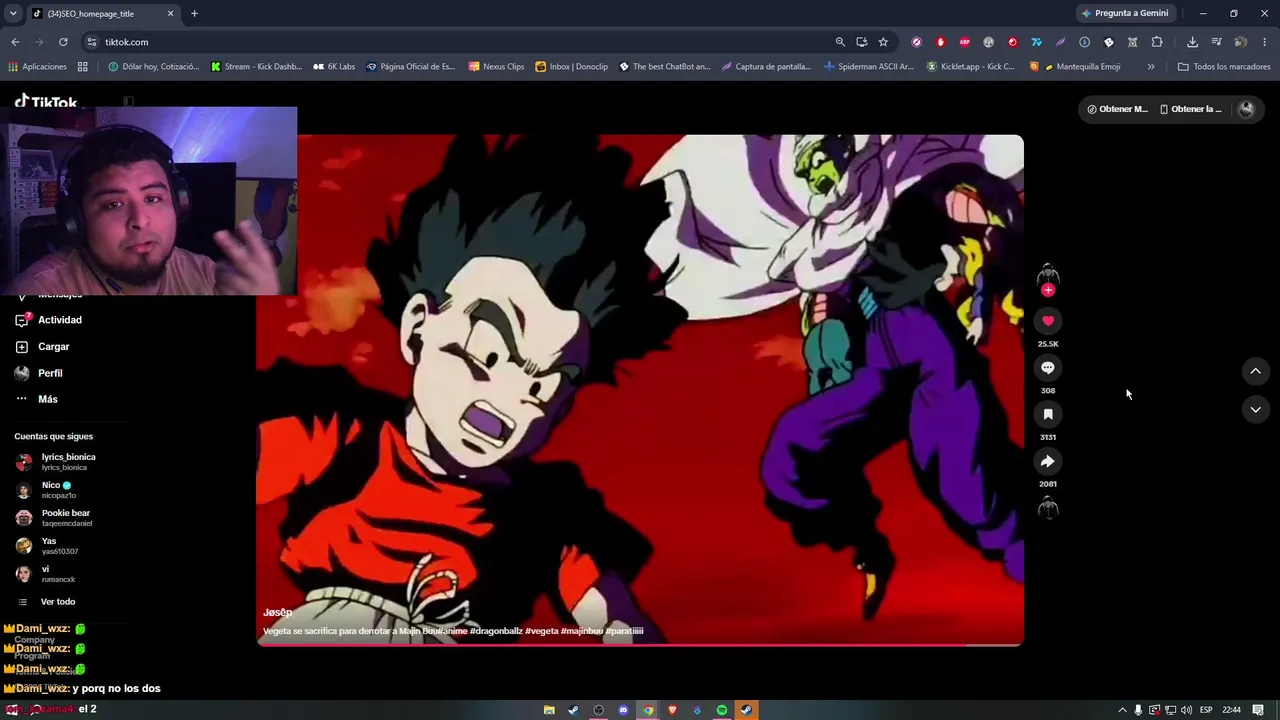This screenshot has width=1280, height=720.
Task: Open the profile avatar in TikTok header
Action: [1246, 109]
